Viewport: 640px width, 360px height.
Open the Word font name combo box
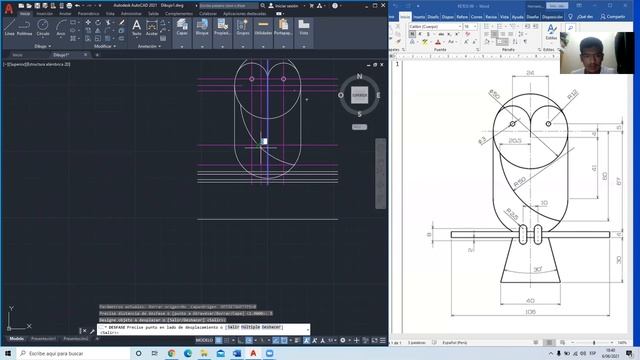pyautogui.click(x=435, y=27)
